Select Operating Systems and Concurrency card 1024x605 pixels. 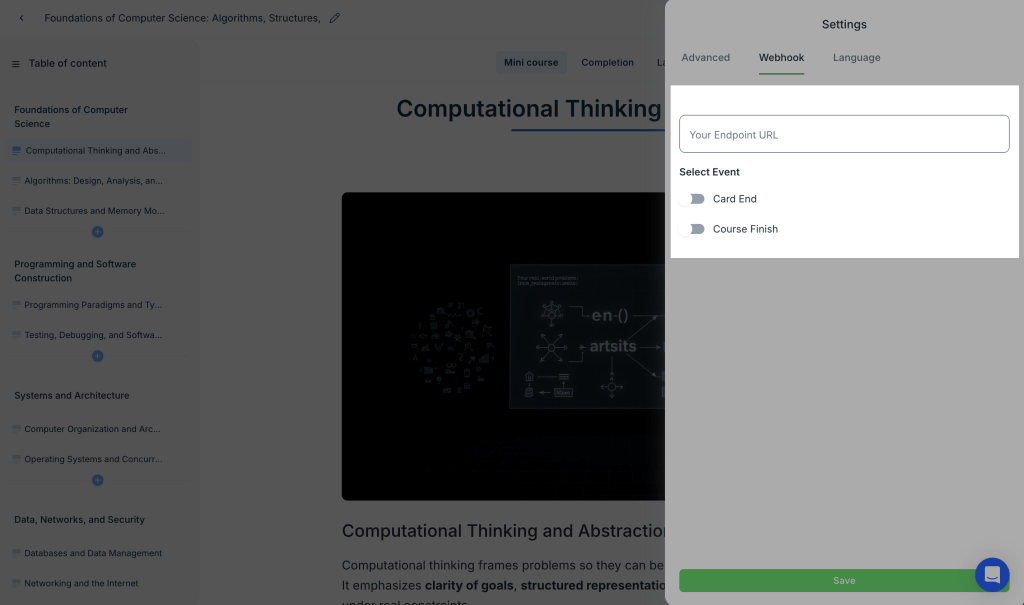[x=93, y=459]
